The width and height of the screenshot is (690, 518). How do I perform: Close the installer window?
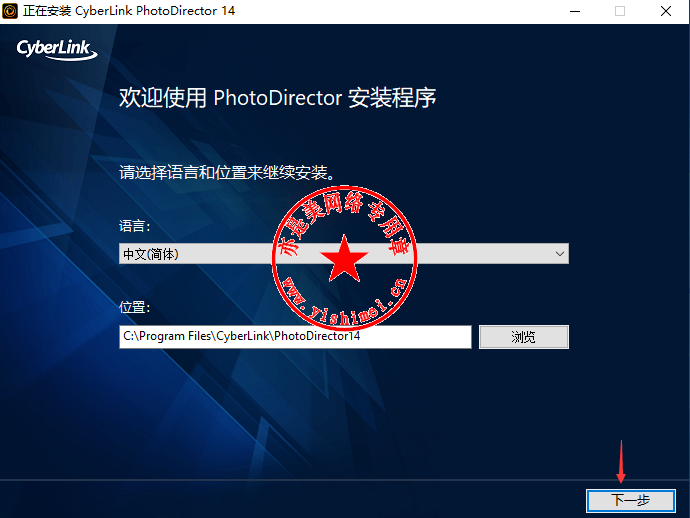point(666,11)
